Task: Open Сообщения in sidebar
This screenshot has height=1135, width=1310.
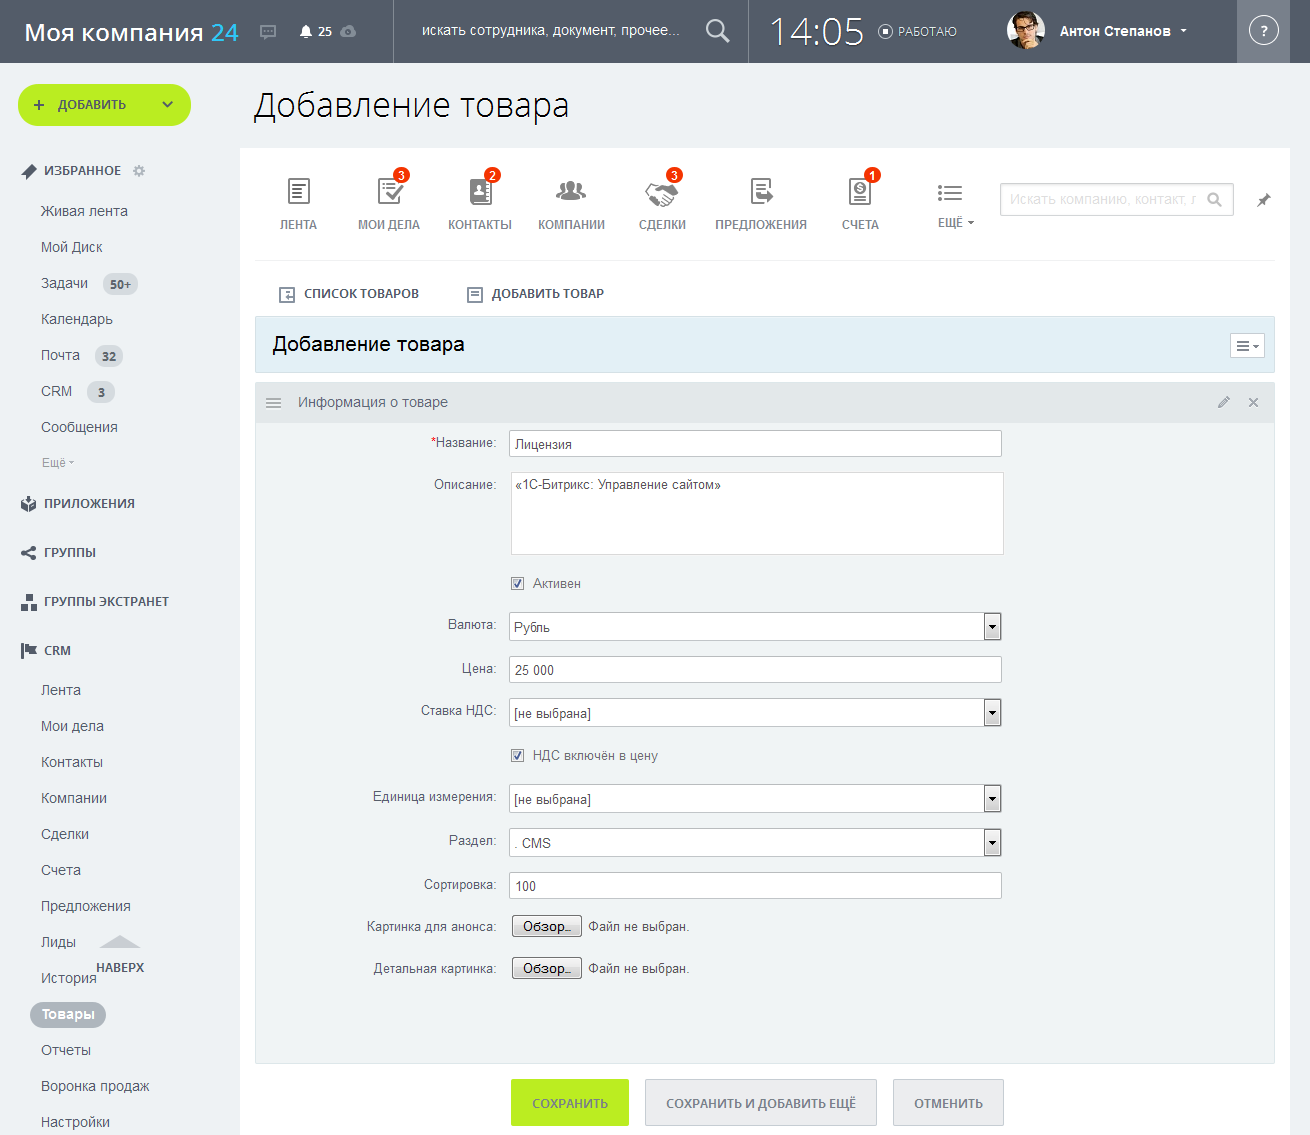Action: 79,427
